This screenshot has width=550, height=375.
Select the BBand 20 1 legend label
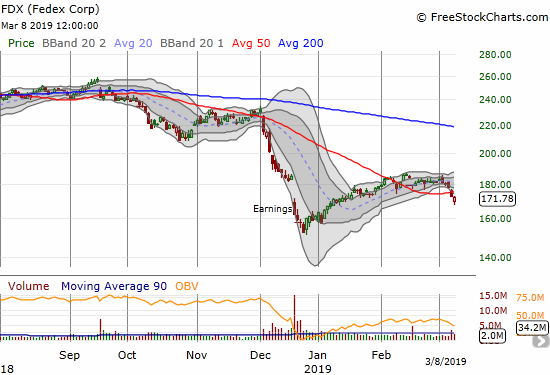click(192, 43)
